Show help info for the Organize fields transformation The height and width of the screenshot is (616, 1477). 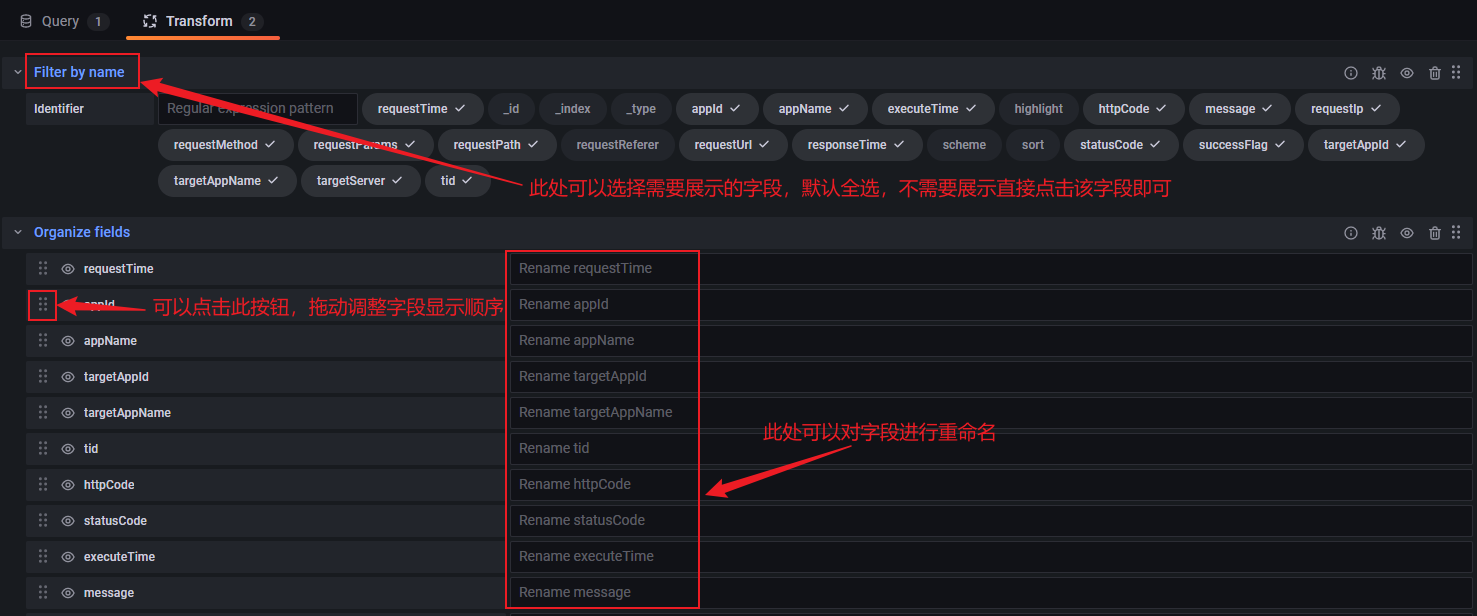(x=1351, y=232)
